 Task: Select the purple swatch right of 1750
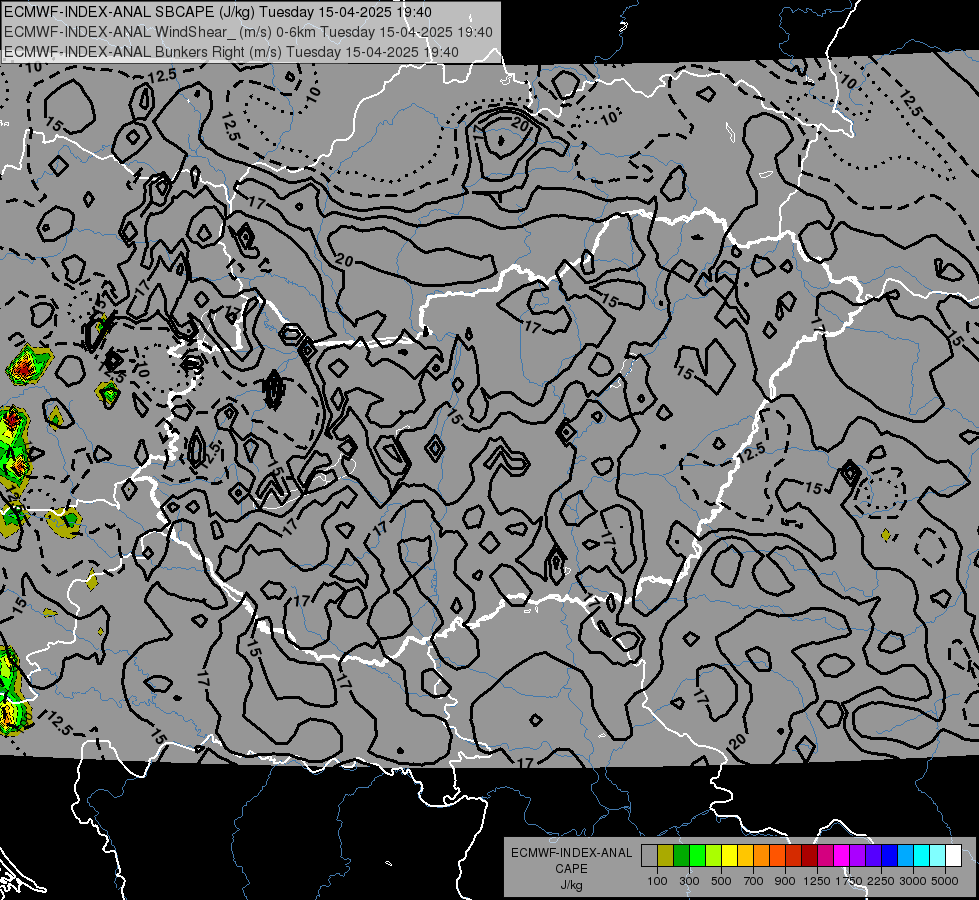click(x=857, y=856)
